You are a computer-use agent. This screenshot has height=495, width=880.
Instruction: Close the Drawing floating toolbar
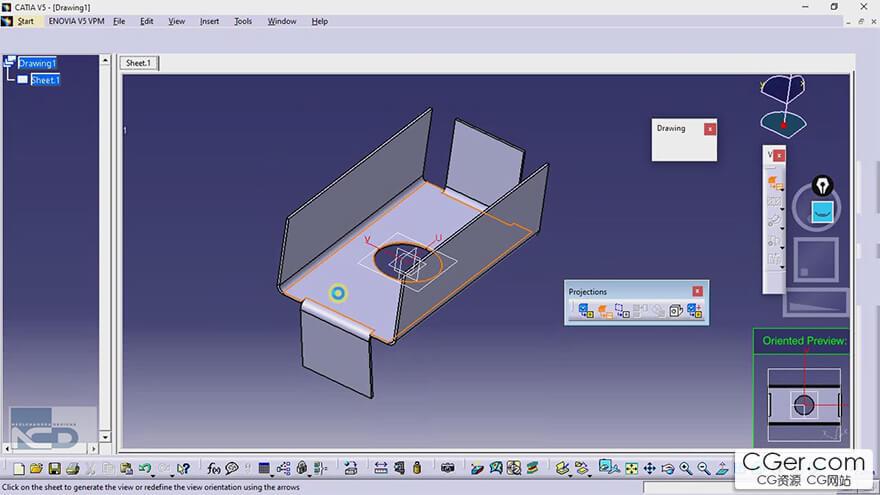pyautogui.click(x=710, y=129)
